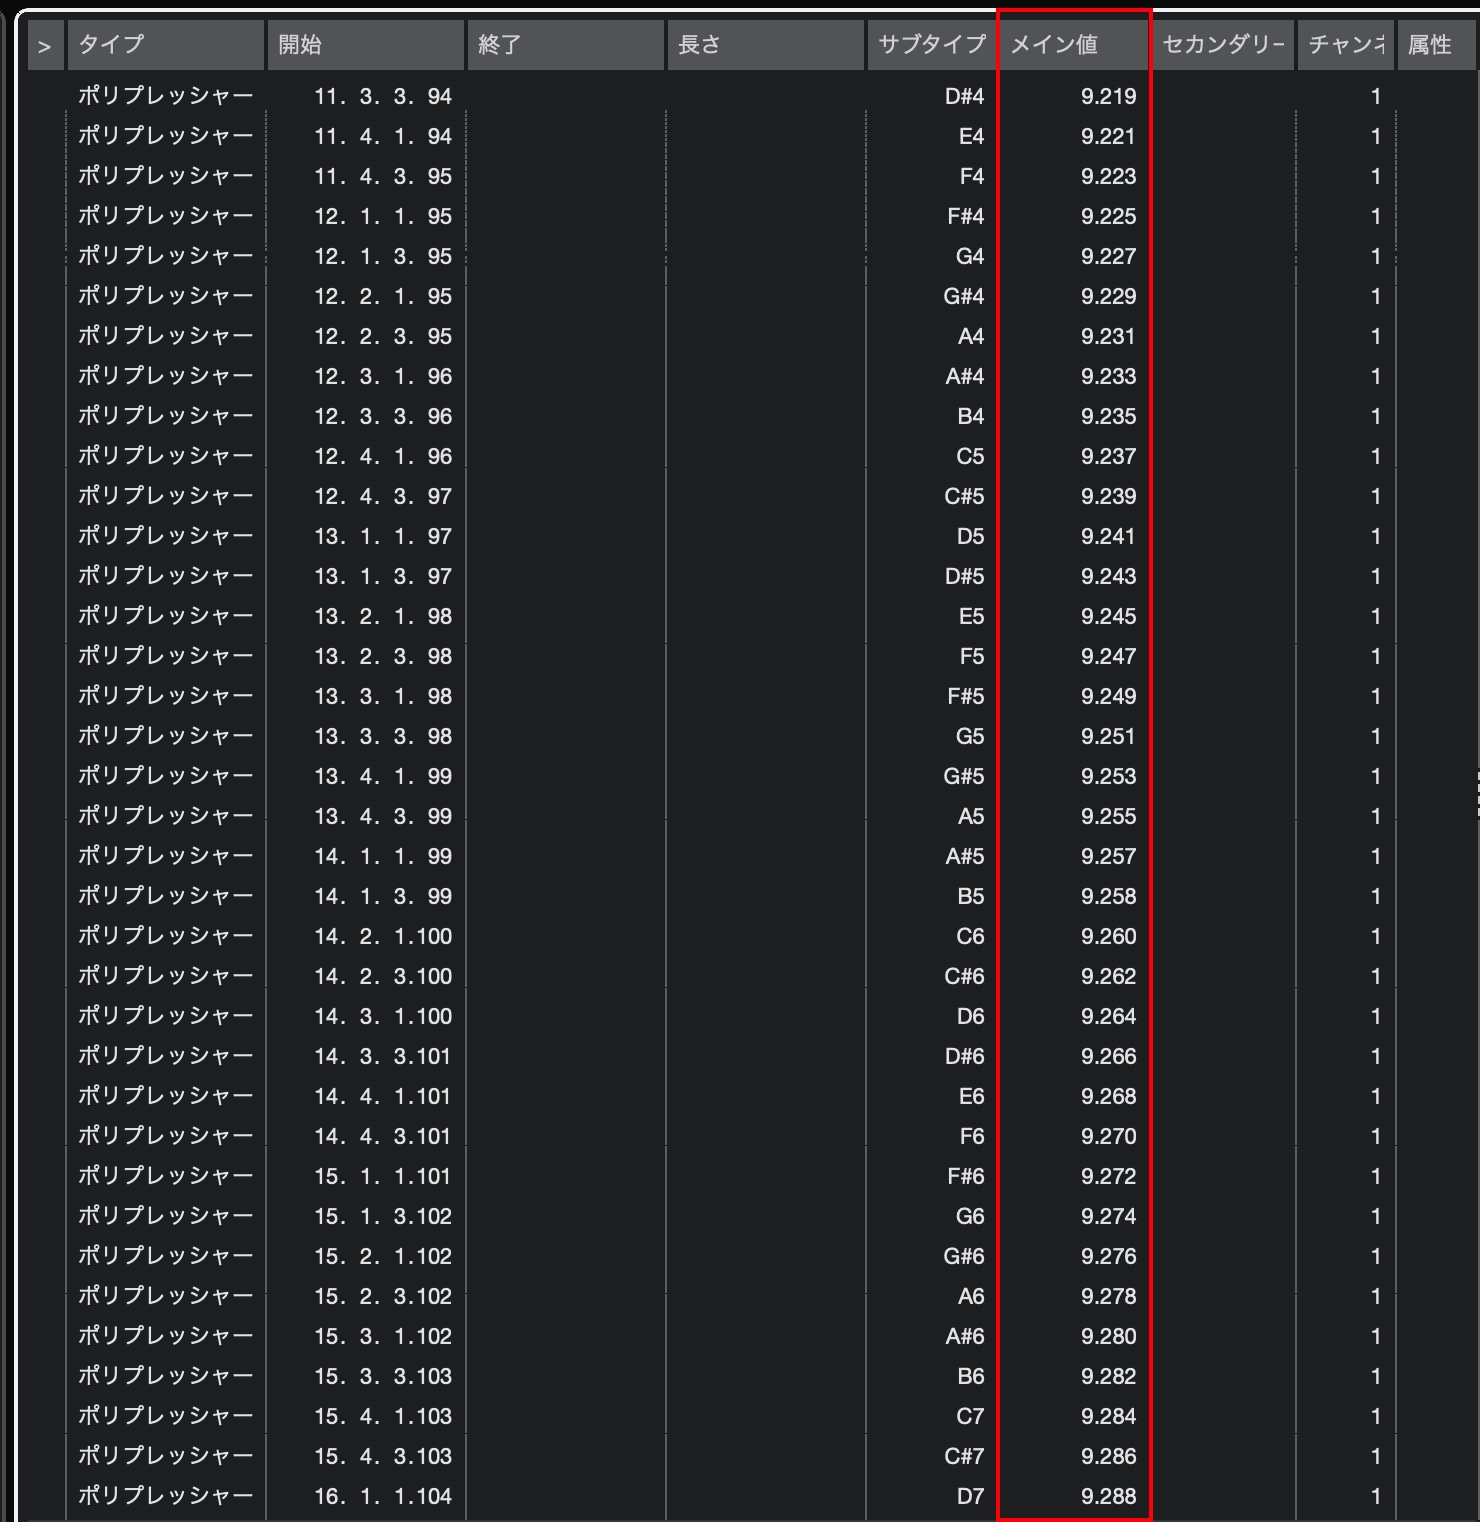Click subtype cell C#6
Screen dimensions: 1480x1522
(964, 976)
